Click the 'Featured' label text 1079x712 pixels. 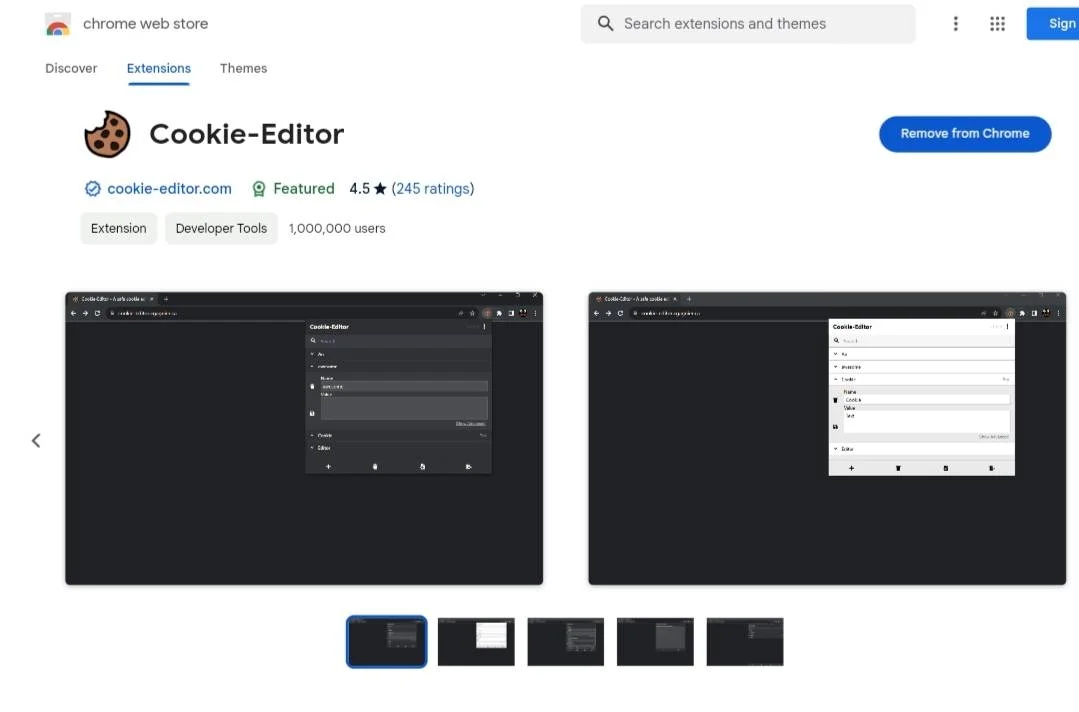pos(303,188)
